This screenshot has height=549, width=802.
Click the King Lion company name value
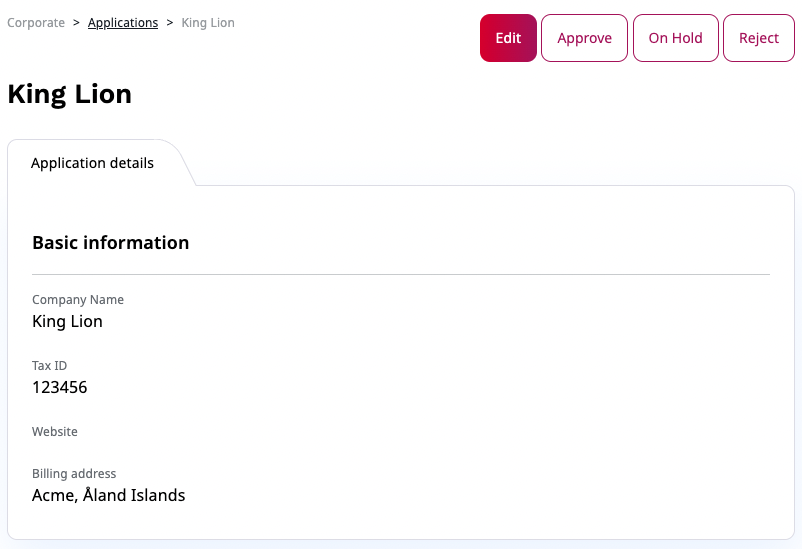67,321
